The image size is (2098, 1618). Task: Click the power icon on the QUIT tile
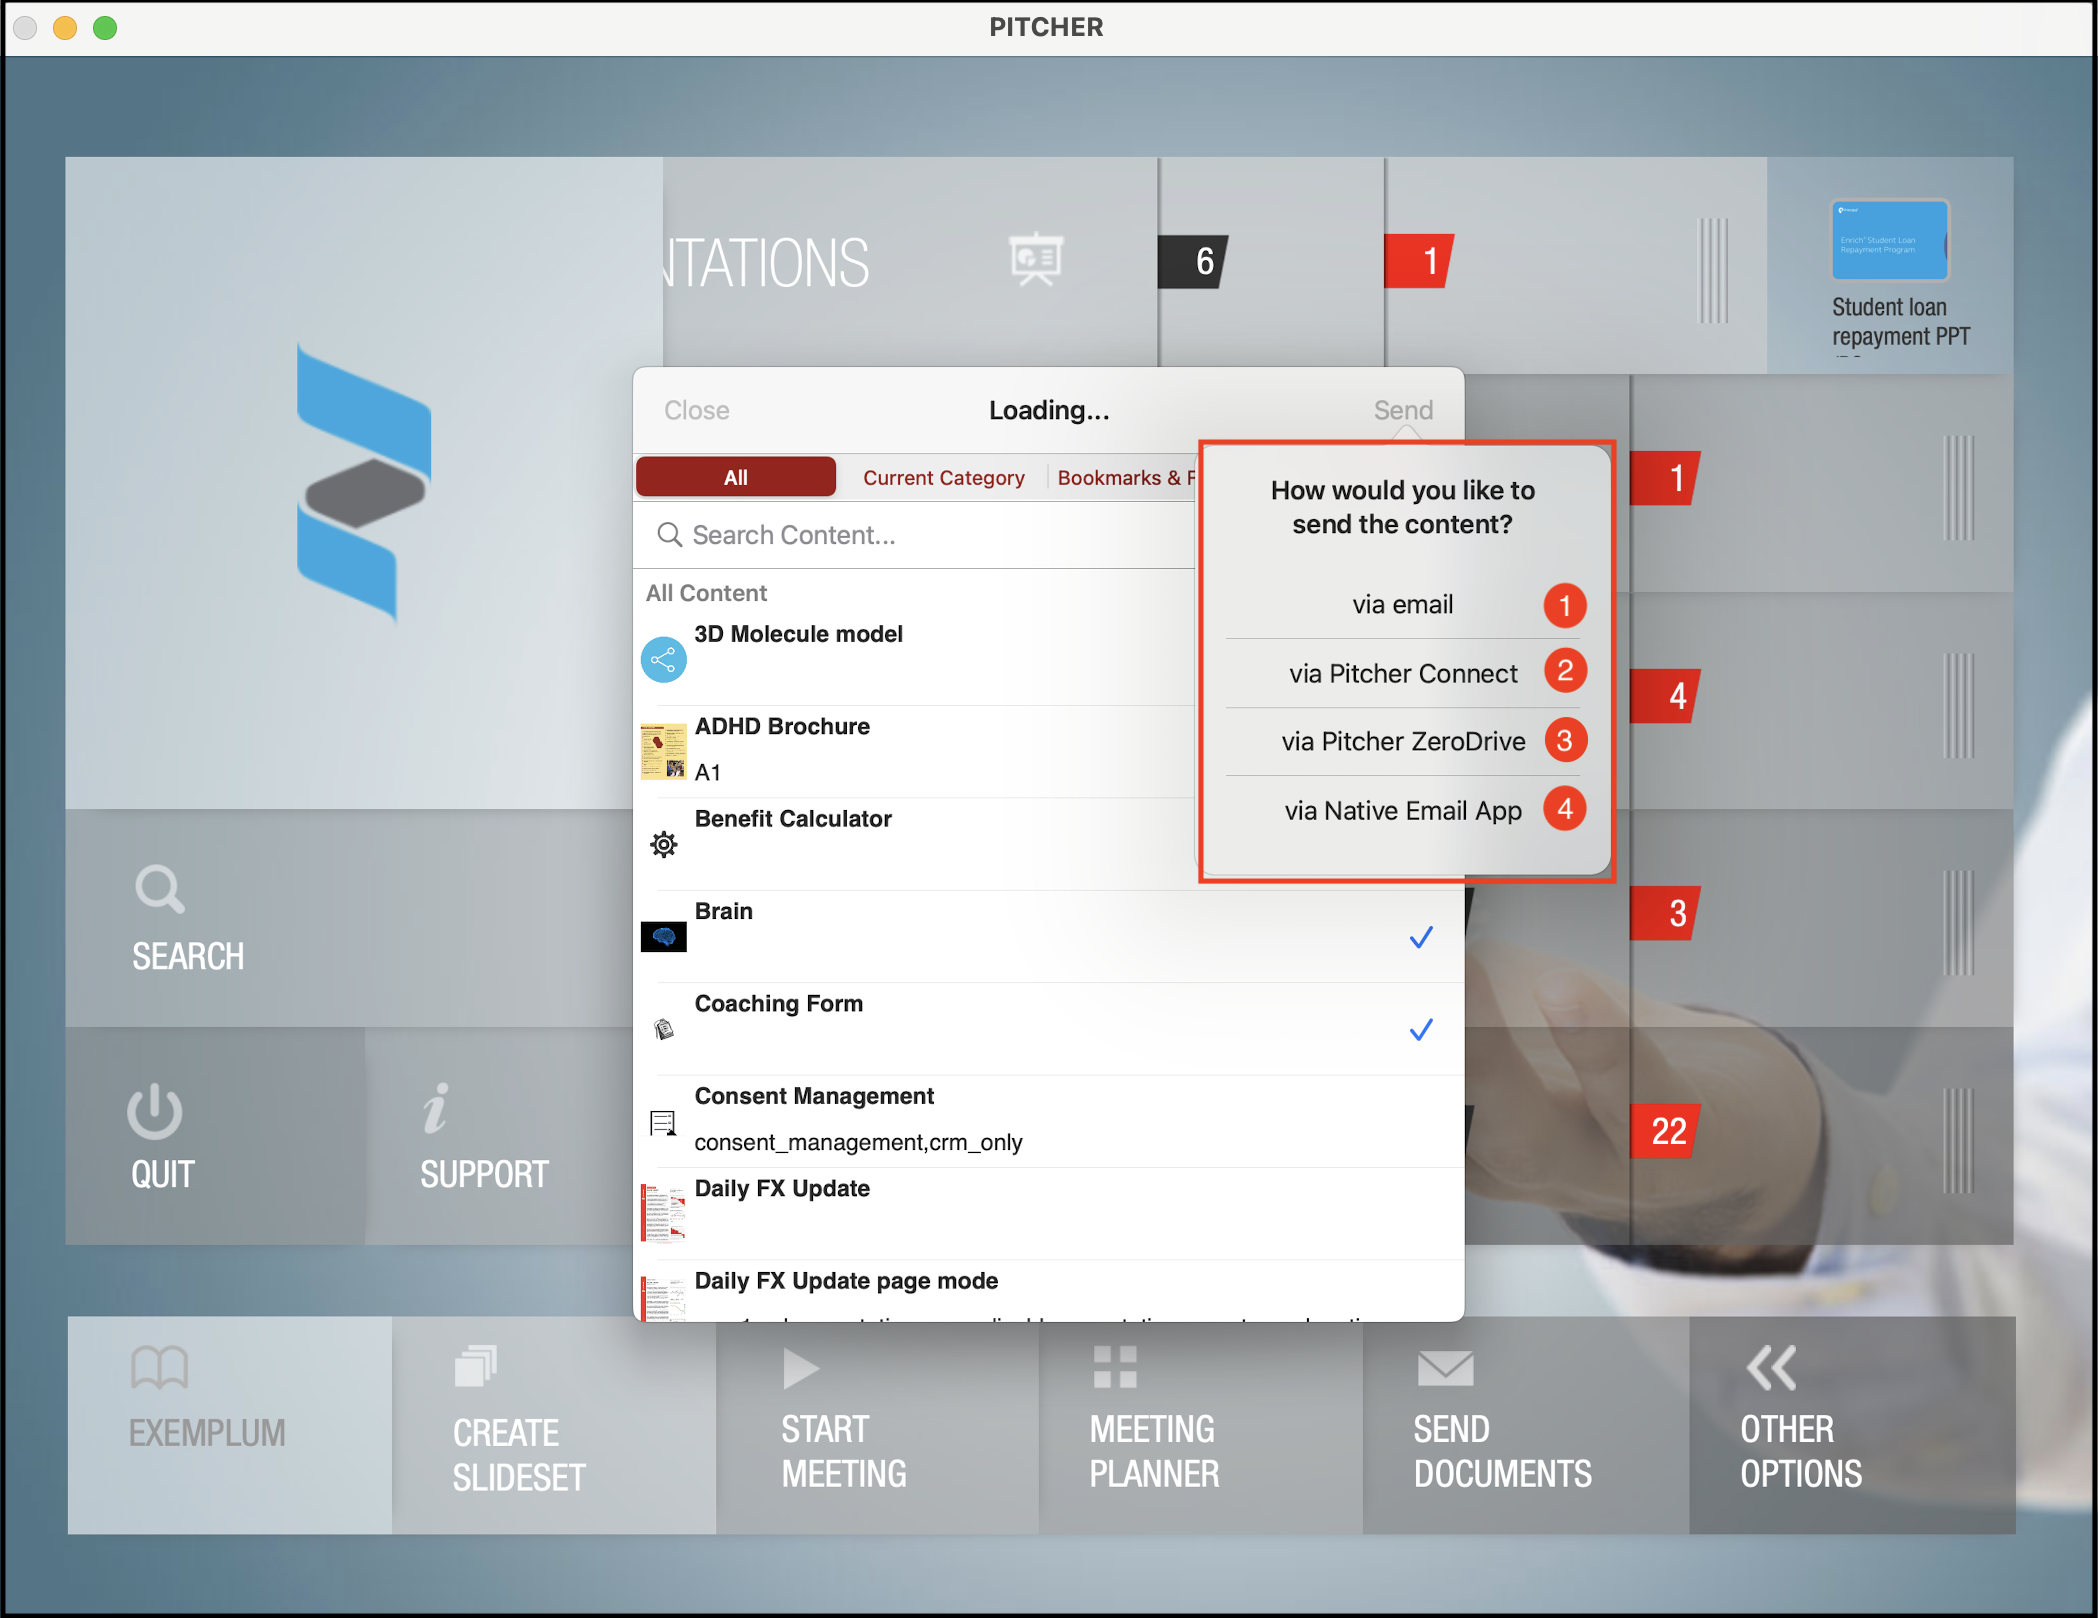pyautogui.click(x=155, y=1109)
